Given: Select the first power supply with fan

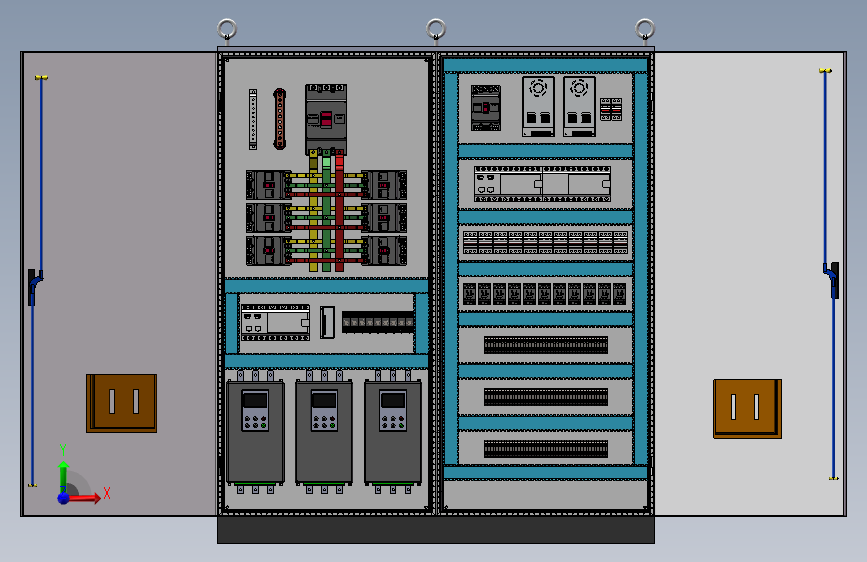Looking at the screenshot, I should (539, 107).
